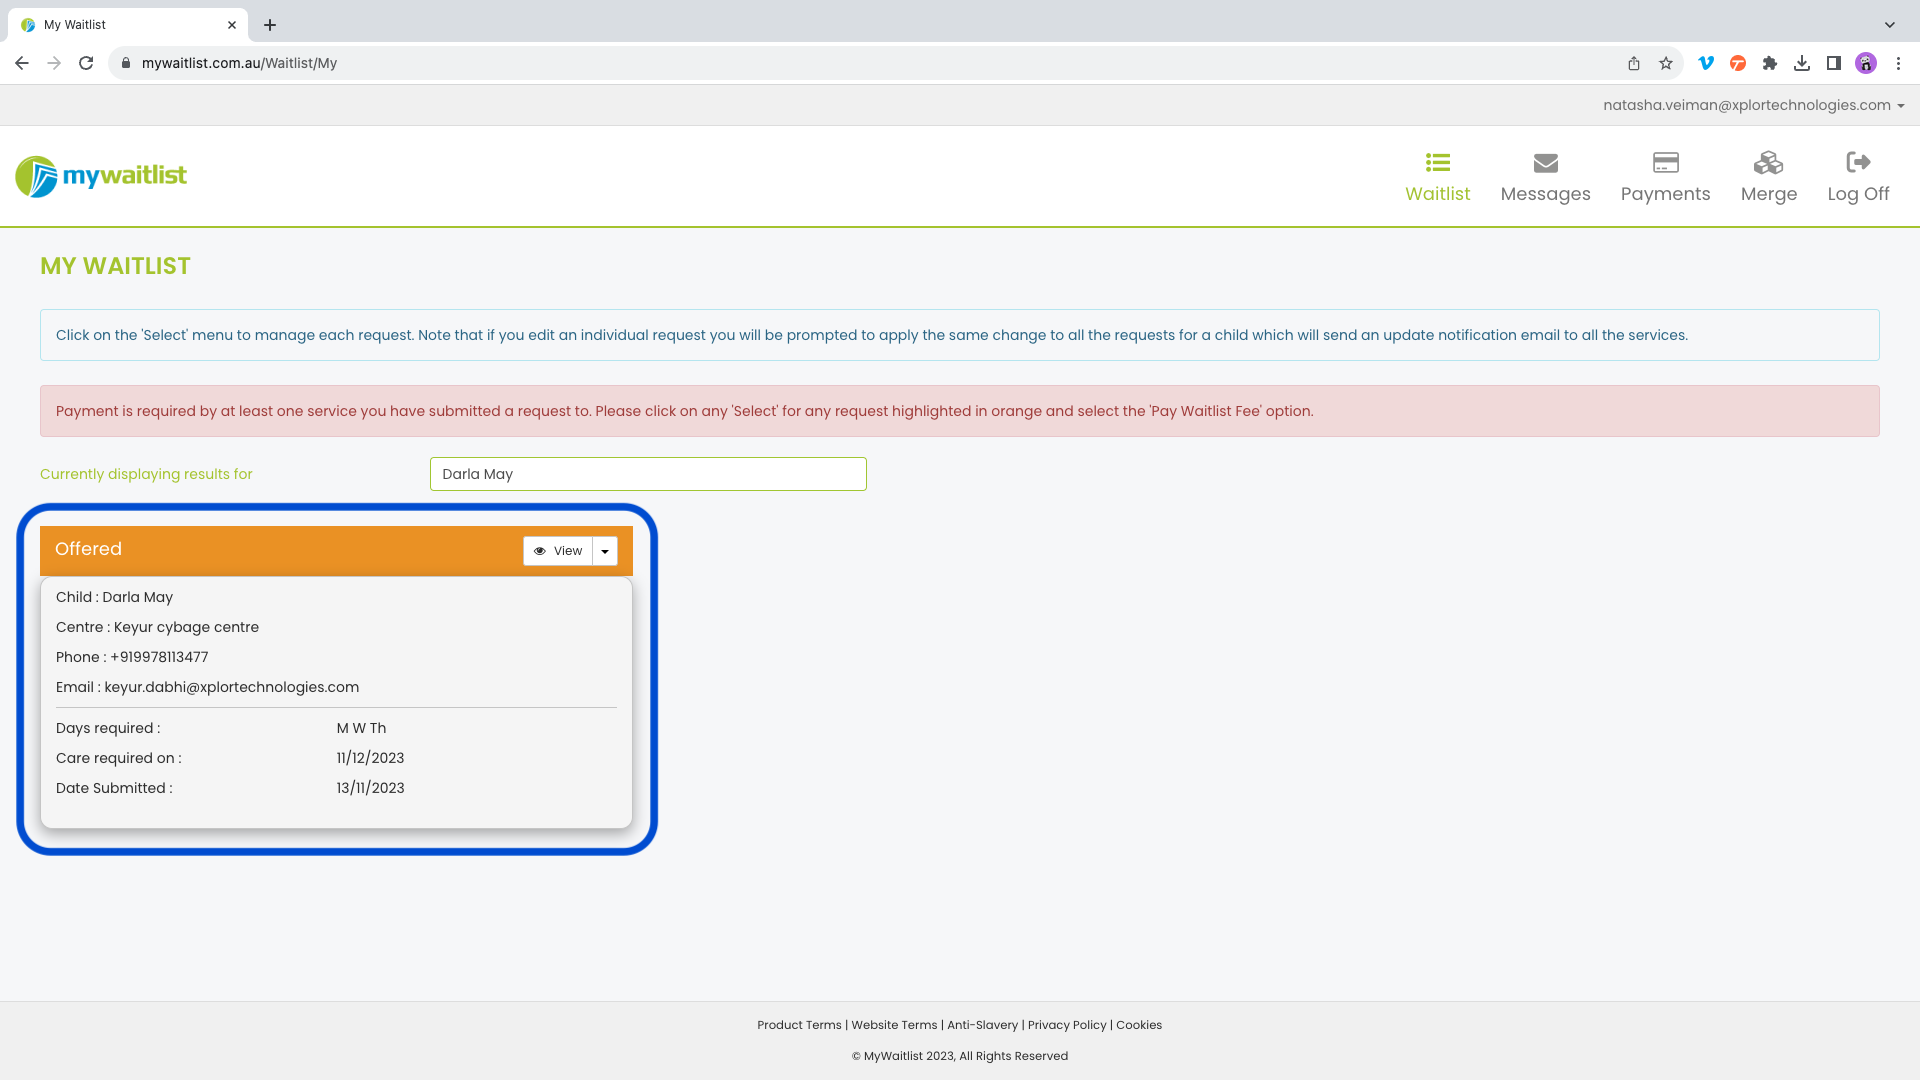Open the Privacy Policy link

click(1067, 1025)
